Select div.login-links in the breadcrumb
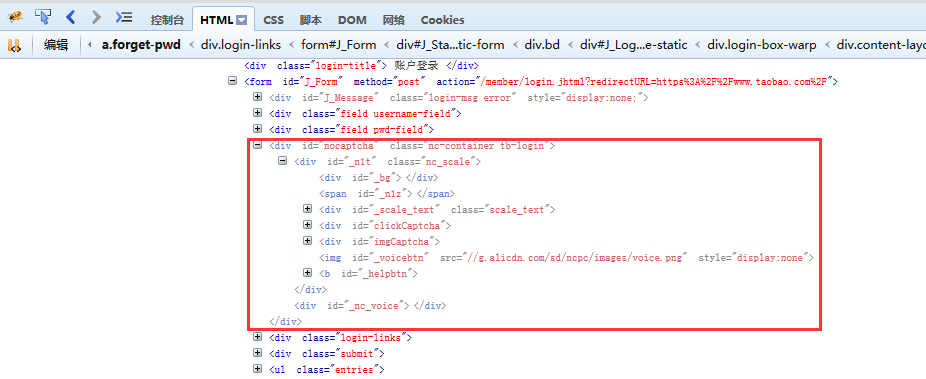The width and height of the screenshot is (926, 379). tap(241, 45)
